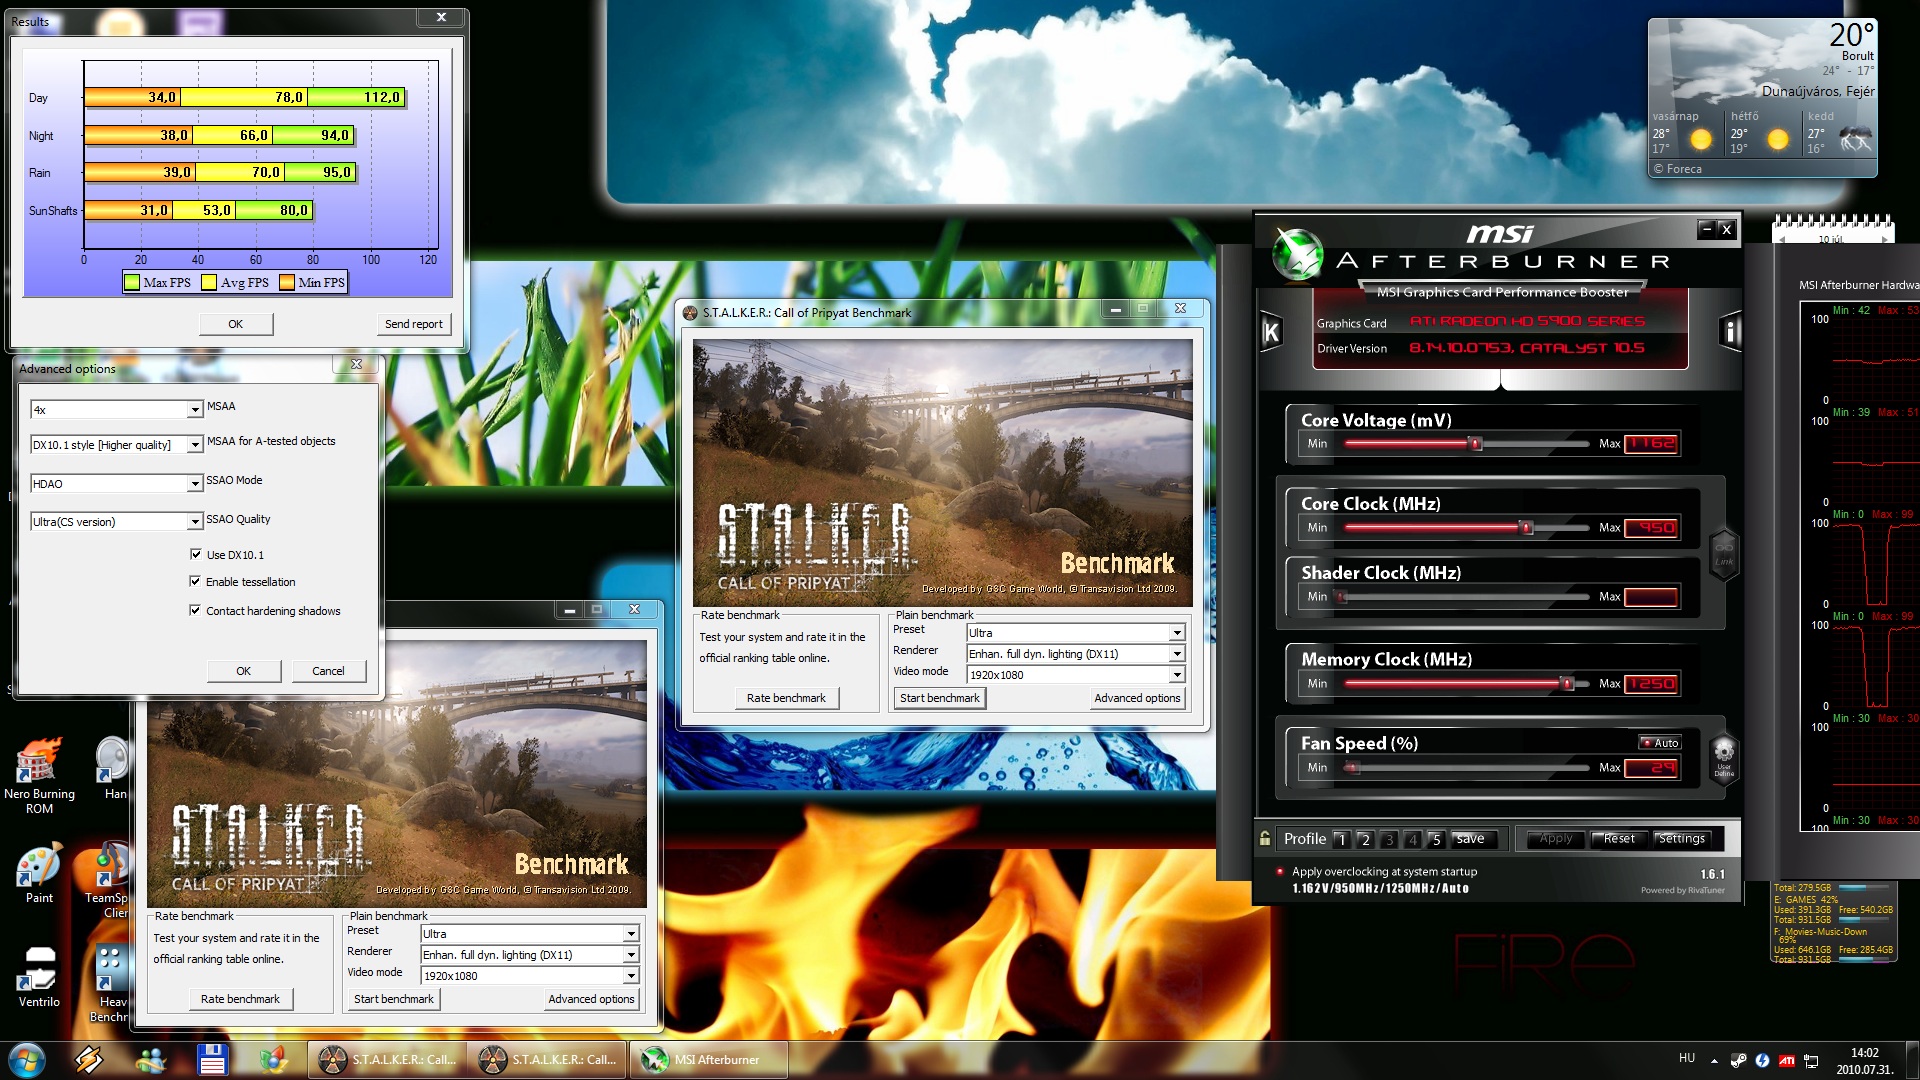Click the profile lock padlock icon in Afterburner

(1265, 839)
